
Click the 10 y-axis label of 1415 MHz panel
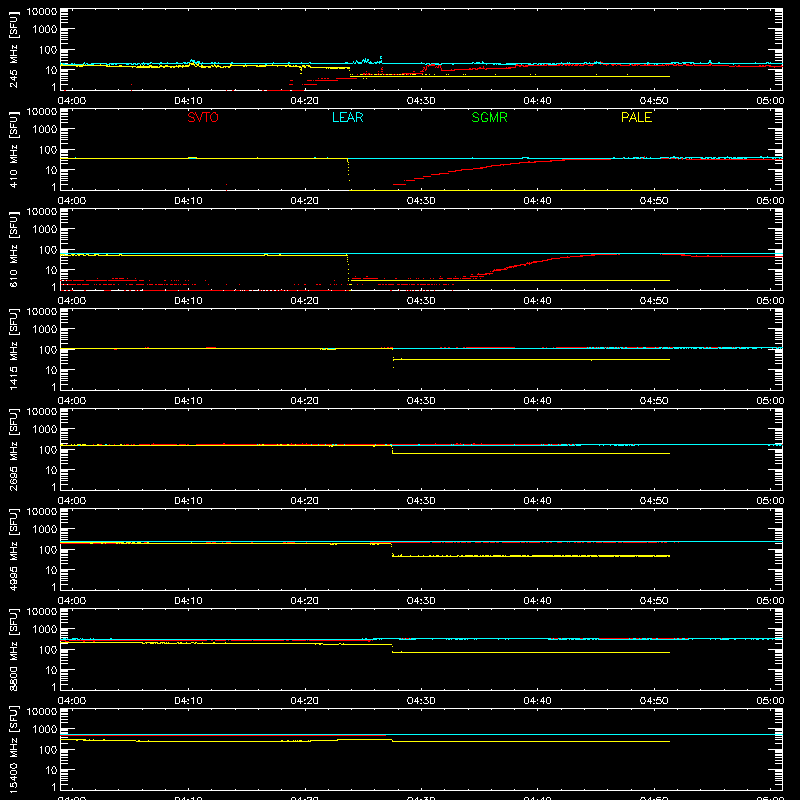pos(51,370)
